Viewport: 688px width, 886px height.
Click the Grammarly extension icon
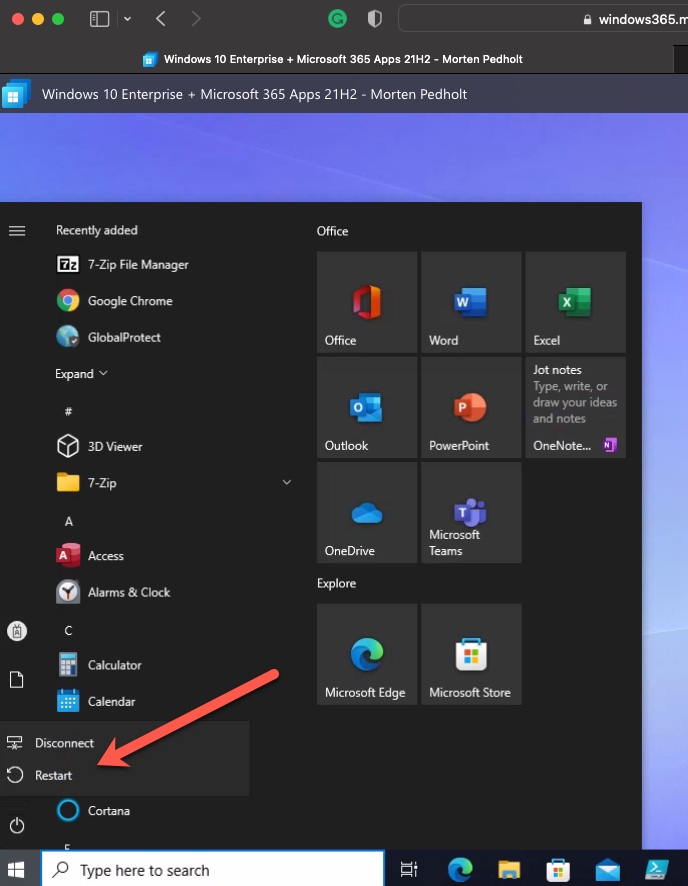(337, 19)
